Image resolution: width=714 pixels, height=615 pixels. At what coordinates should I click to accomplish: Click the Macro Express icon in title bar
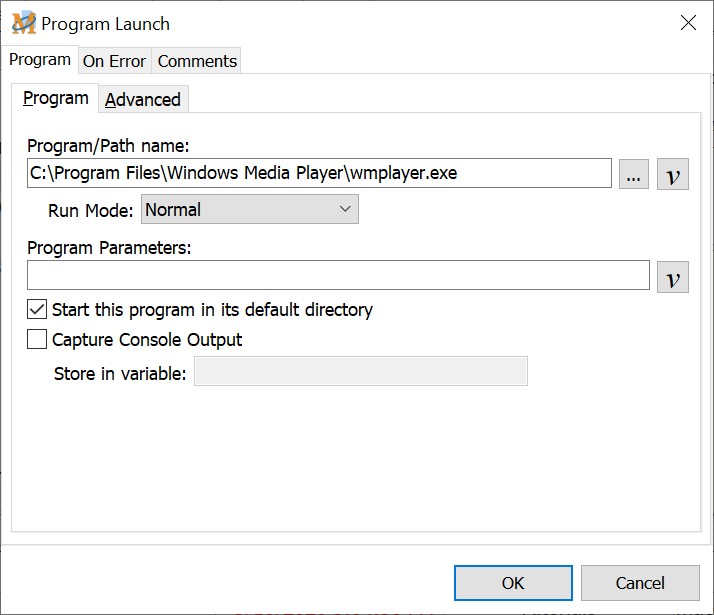24,23
